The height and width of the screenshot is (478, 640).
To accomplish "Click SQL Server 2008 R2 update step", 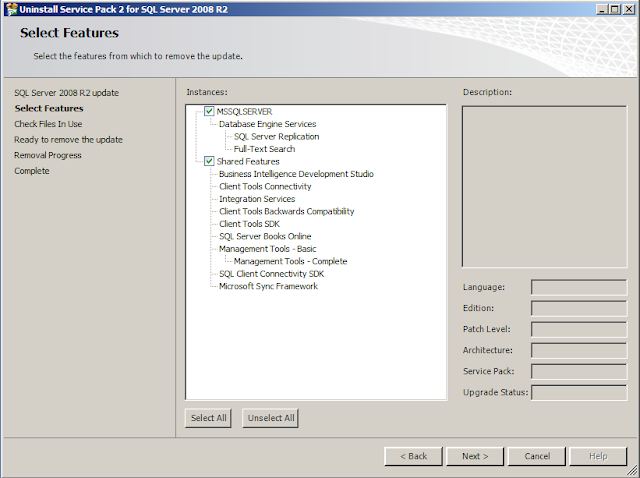I will click(67, 93).
